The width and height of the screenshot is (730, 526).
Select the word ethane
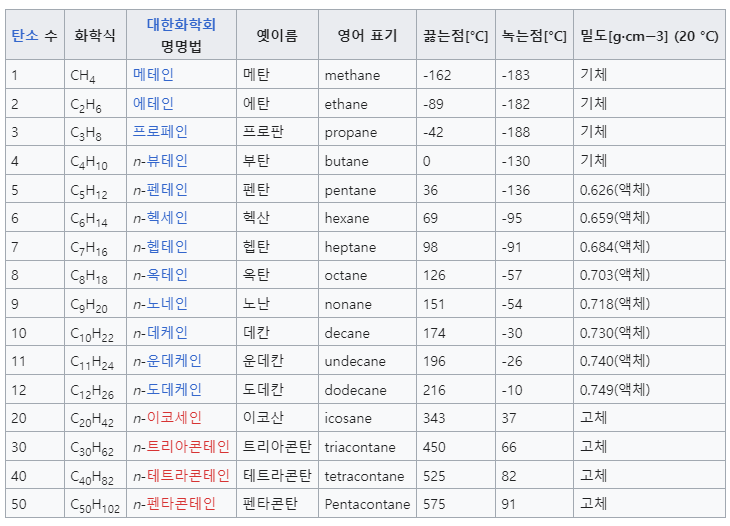[346, 104]
